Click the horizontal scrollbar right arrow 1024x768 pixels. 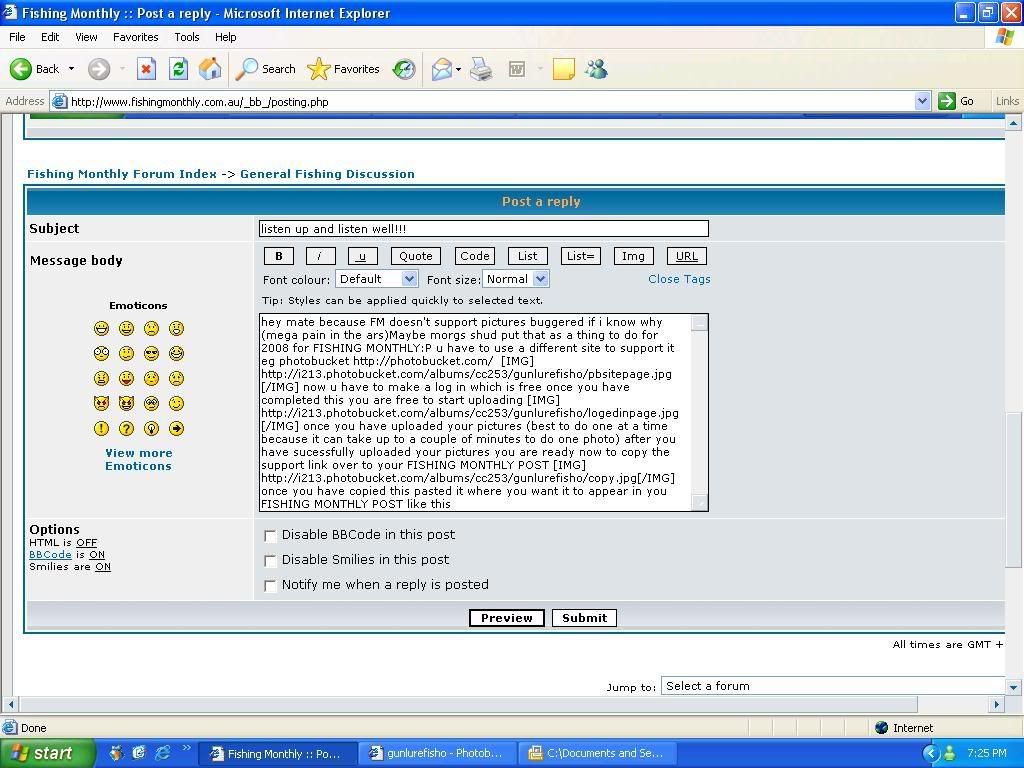(x=997, y=705)
